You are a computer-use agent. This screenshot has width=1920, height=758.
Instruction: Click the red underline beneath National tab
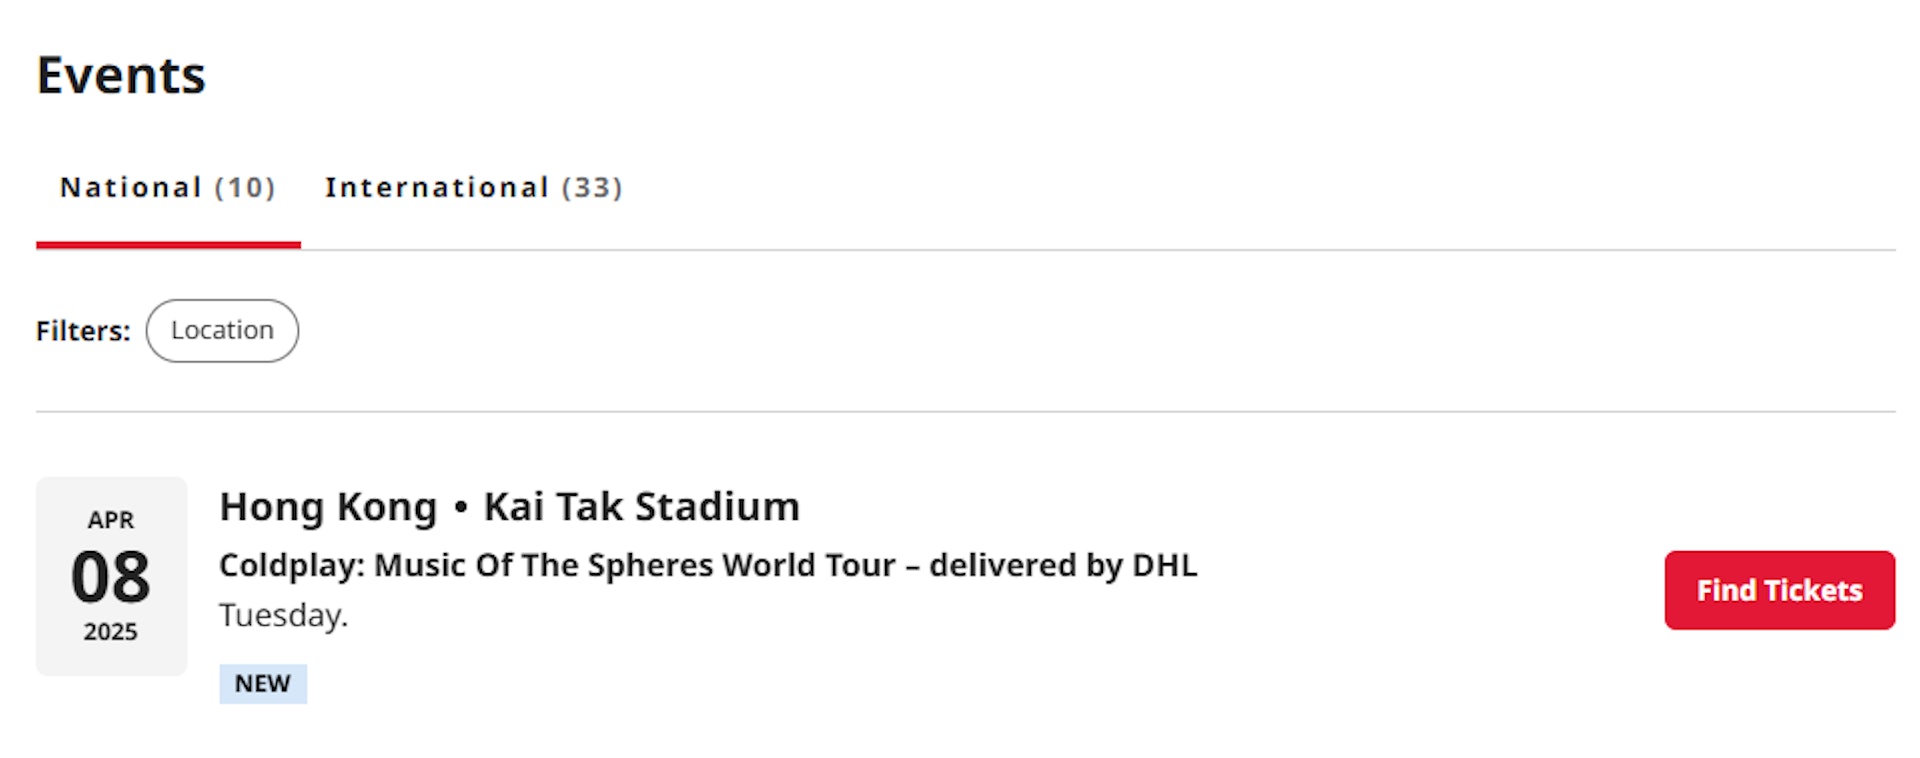168,244
